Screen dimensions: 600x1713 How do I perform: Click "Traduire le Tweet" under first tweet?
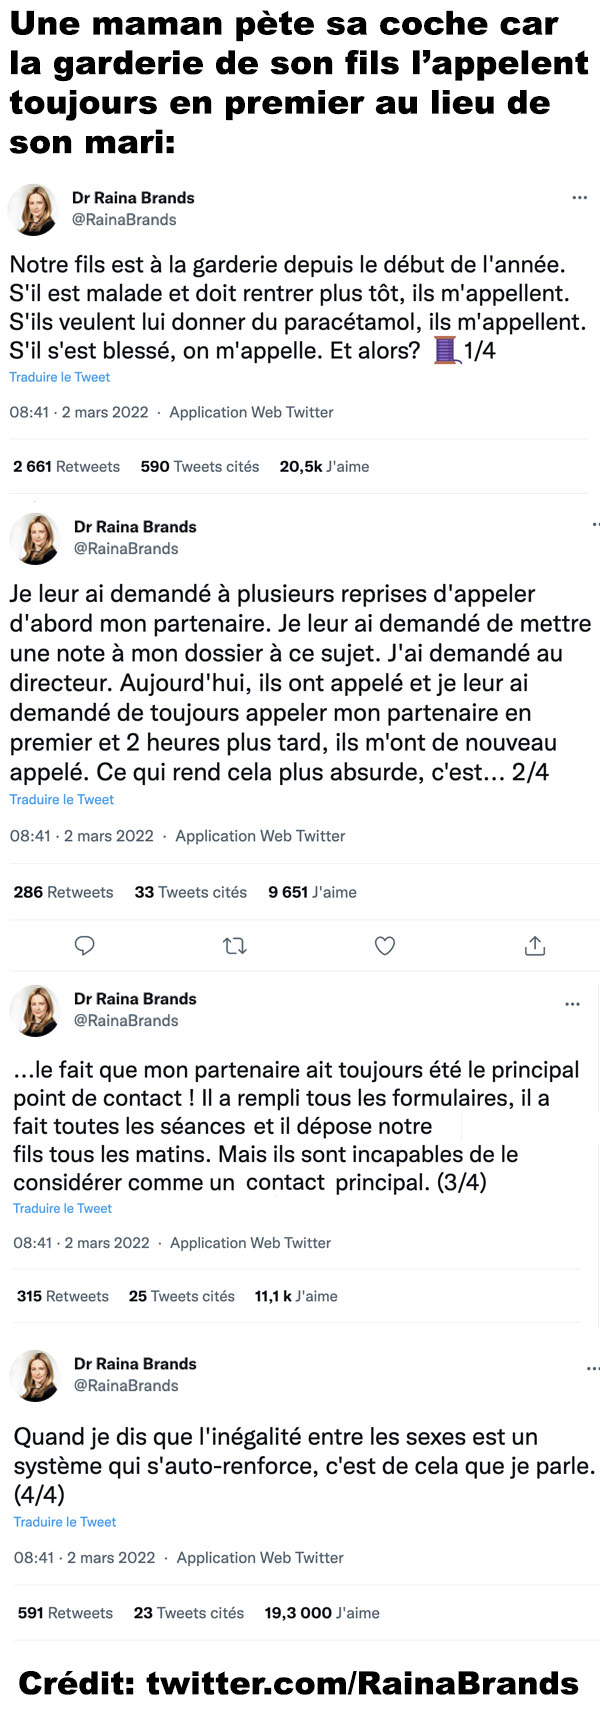(x=60, y=377)
